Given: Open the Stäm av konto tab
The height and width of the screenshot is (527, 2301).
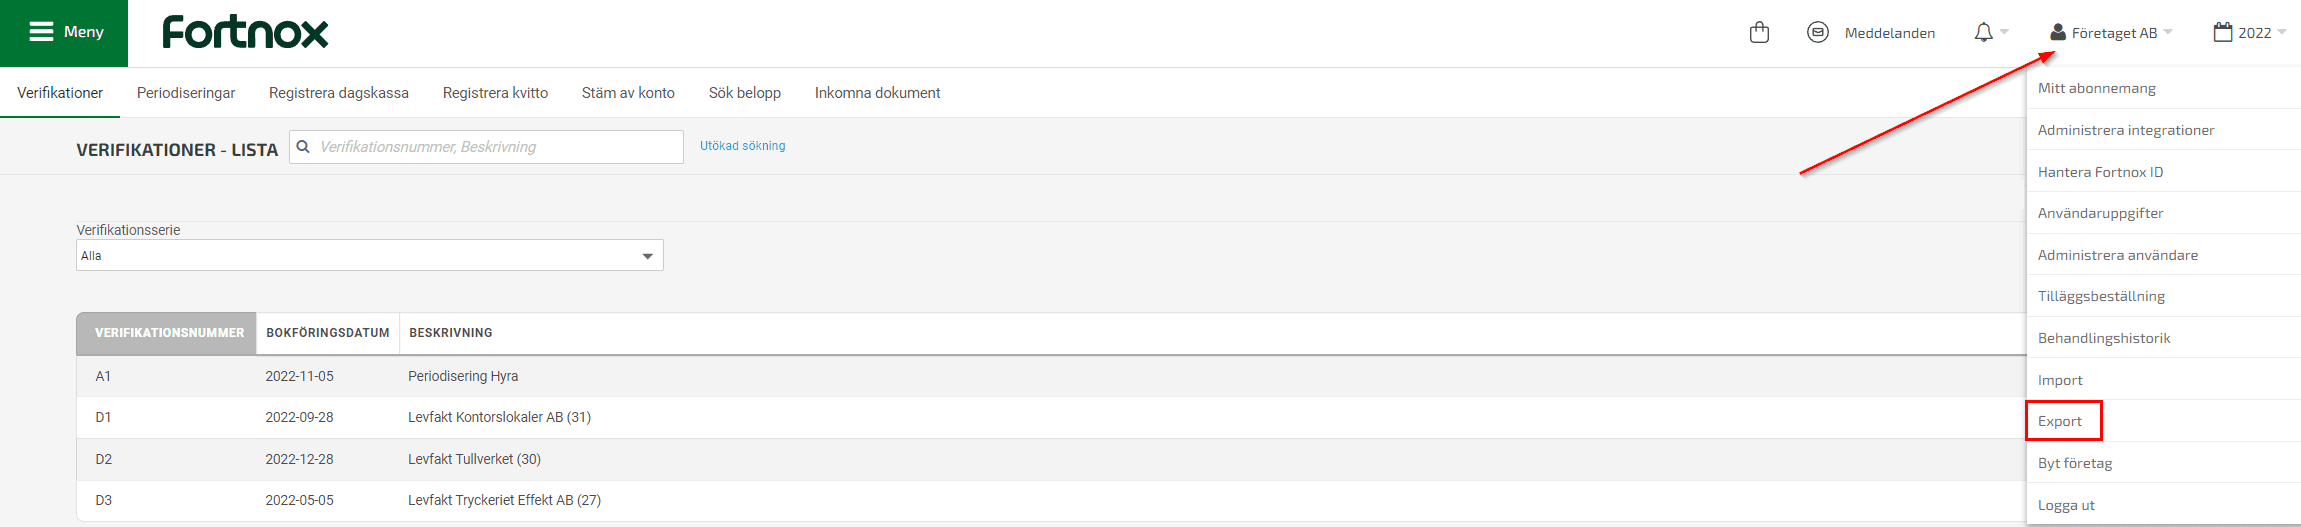Looking at the screenshot, I should tap(628, 93).
